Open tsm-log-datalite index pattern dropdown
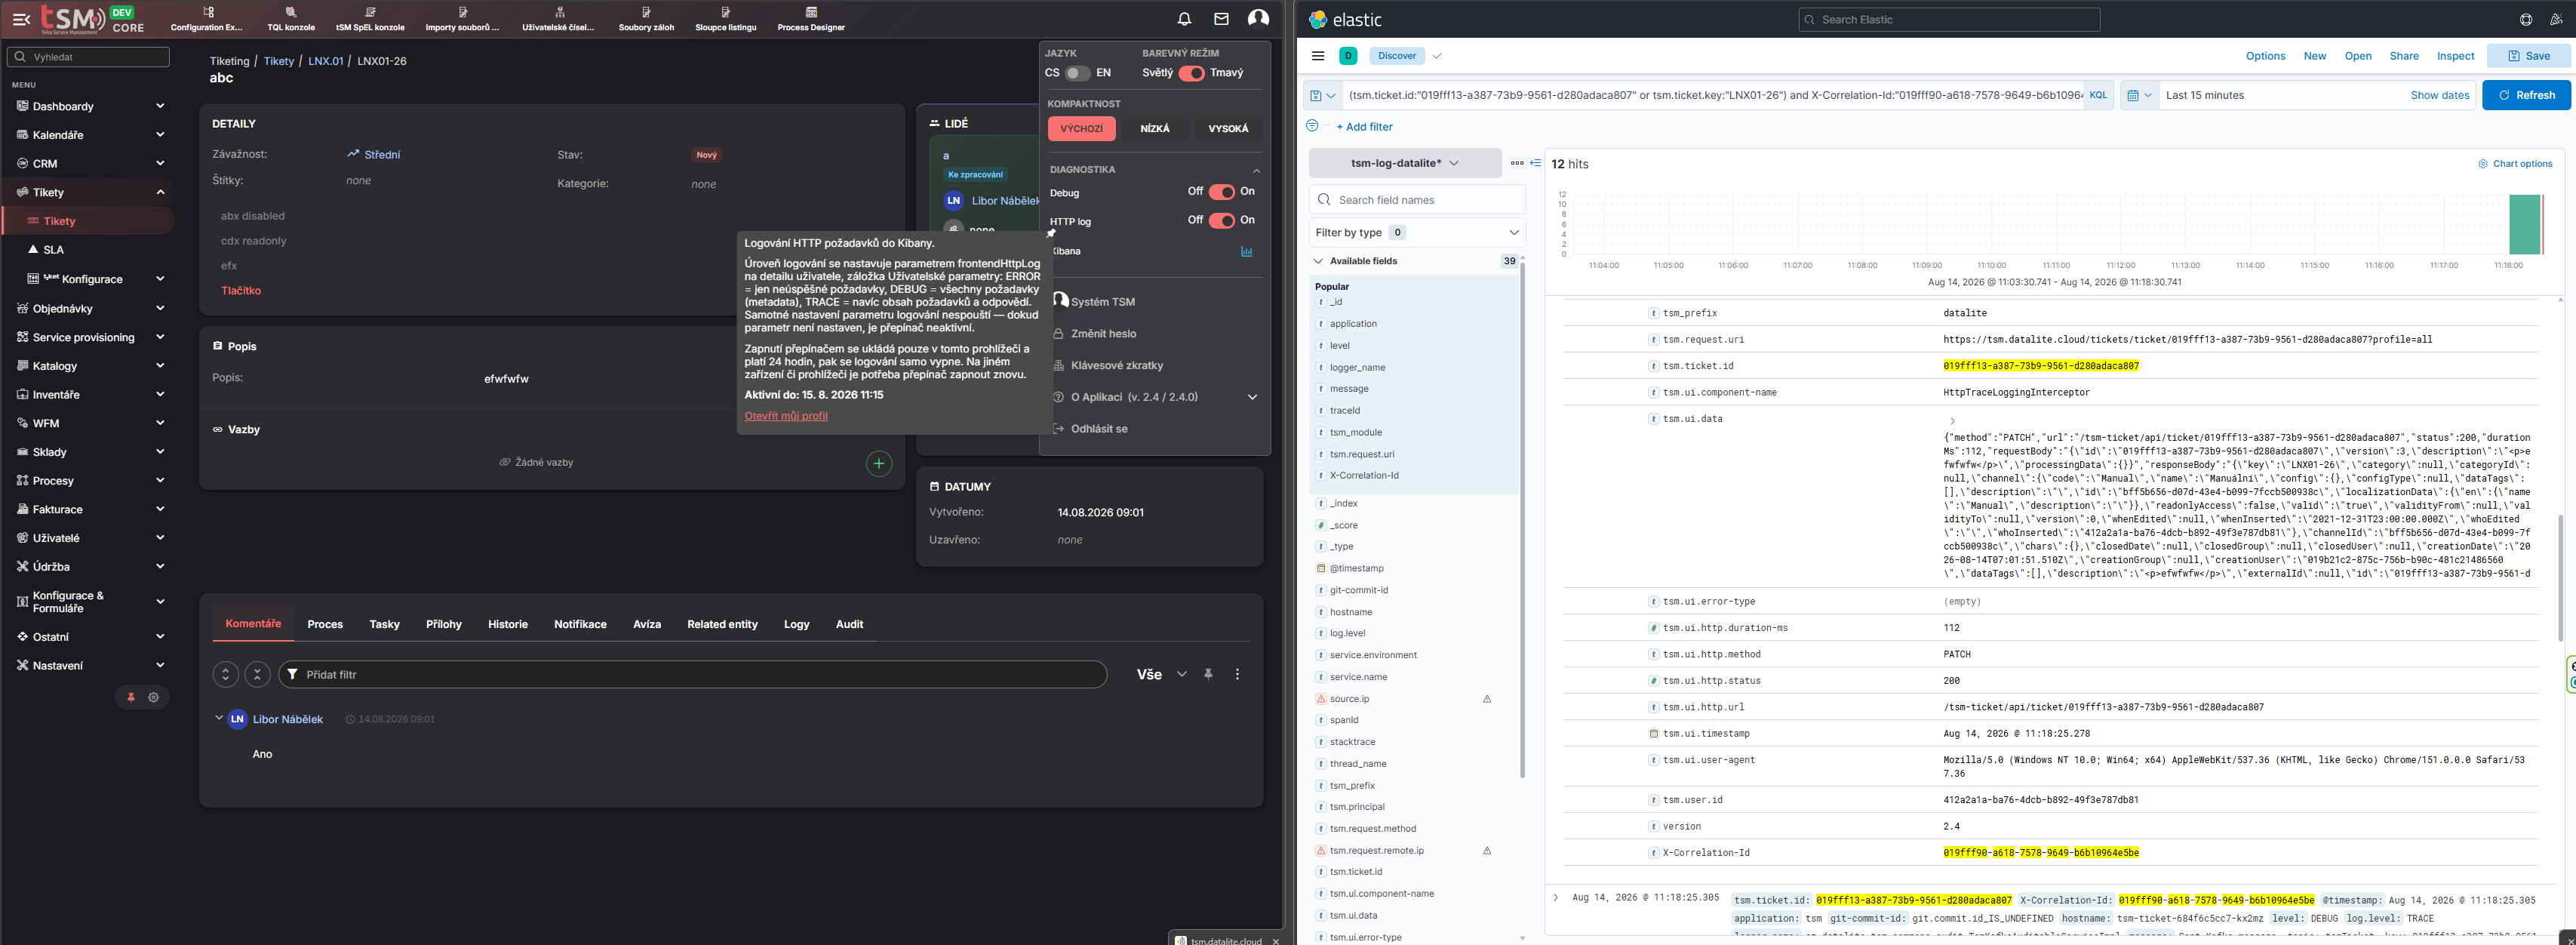This screenshot has height=945, width=2576. pyautogui.click(x=1404, y=163)
